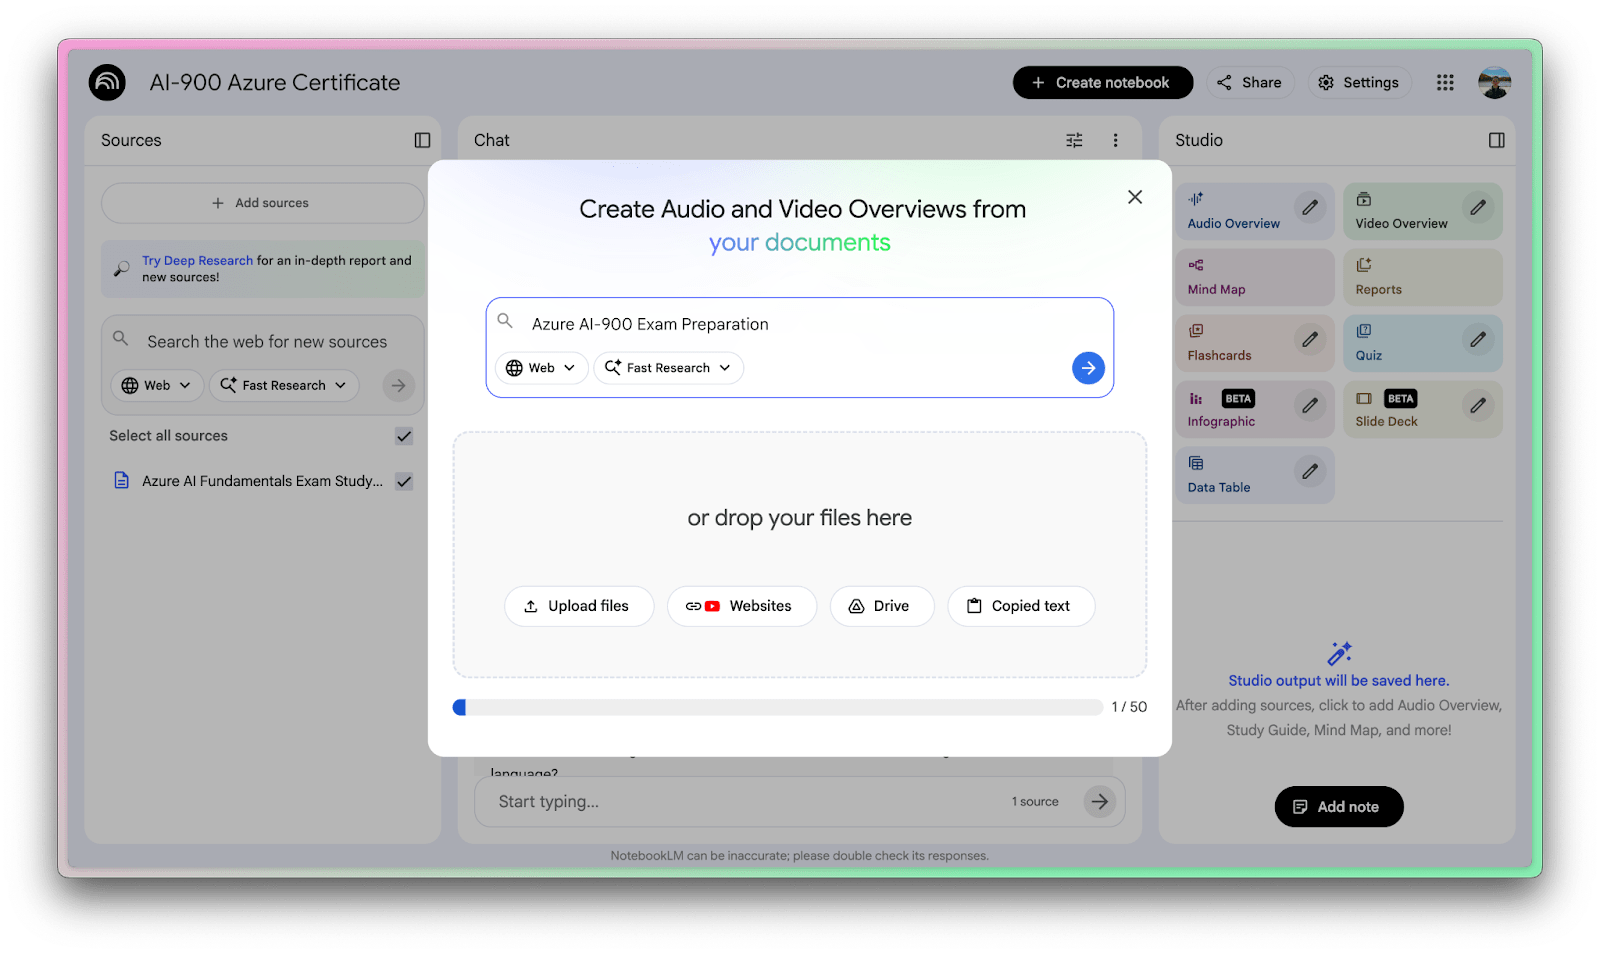
Task: Click the dialog search magnifier icon
Action: (x=505, y=321)
